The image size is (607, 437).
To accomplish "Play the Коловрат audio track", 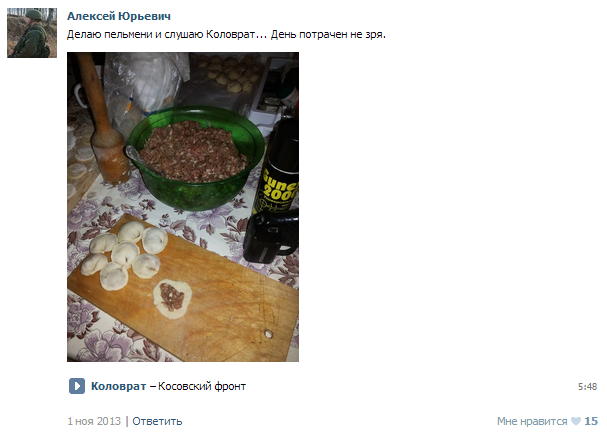I will point(77,386).
